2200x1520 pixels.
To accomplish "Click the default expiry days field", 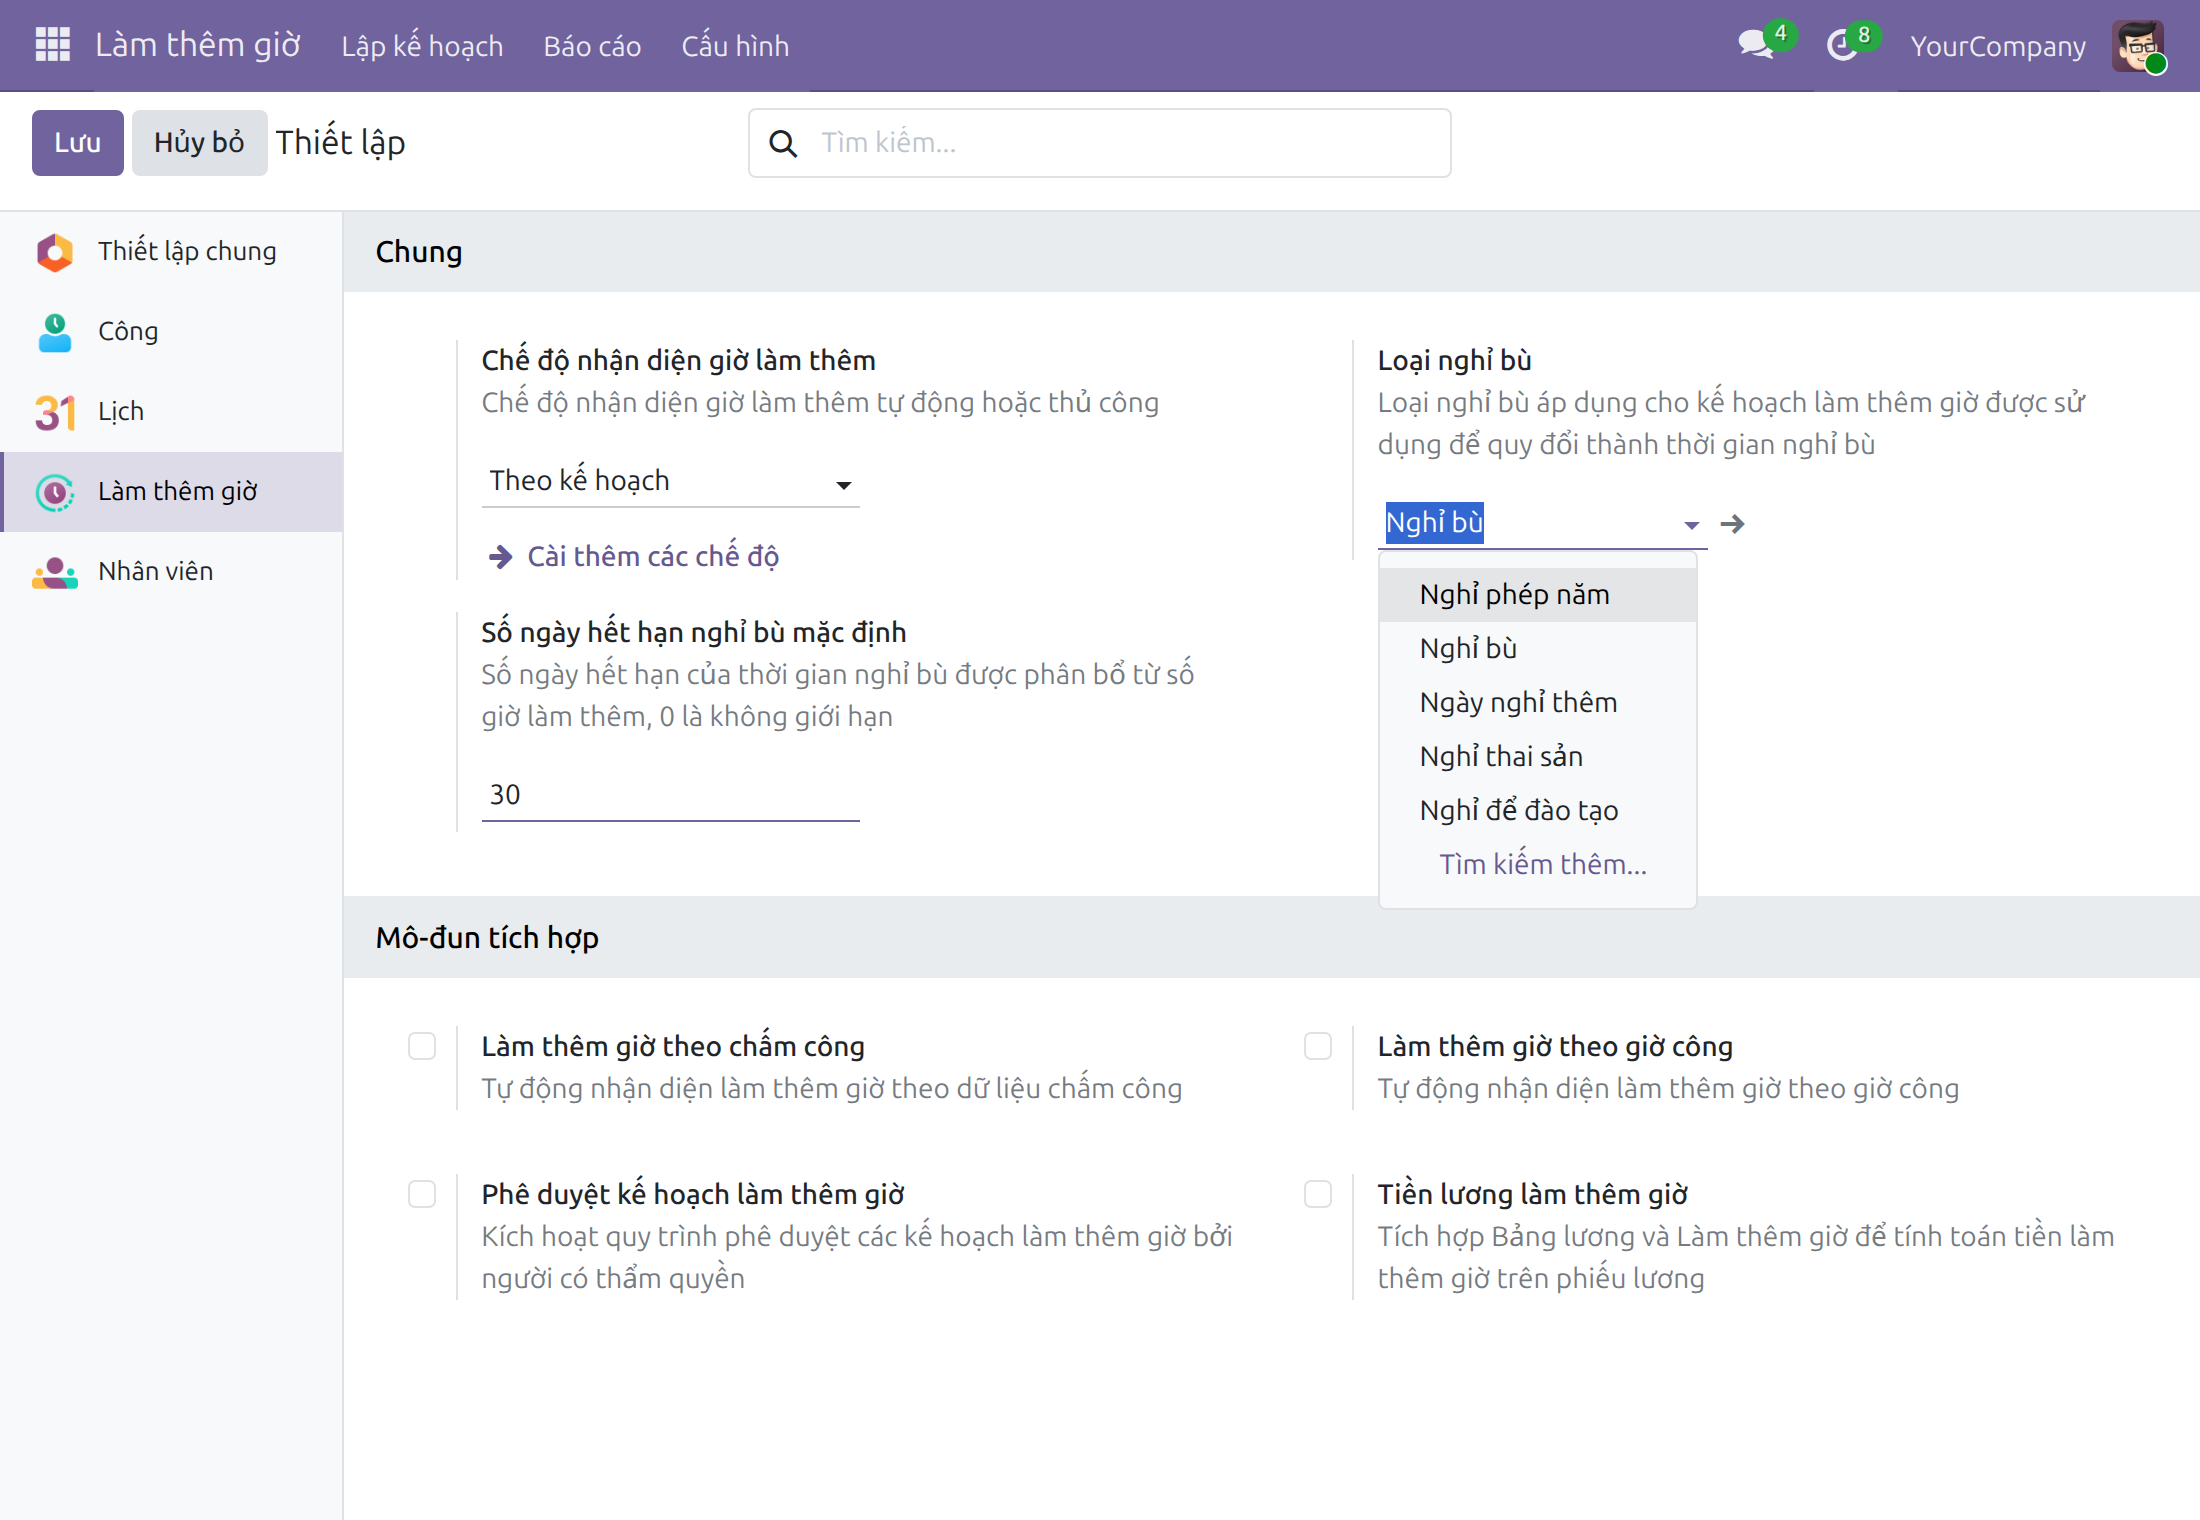I will coord(670,795).
